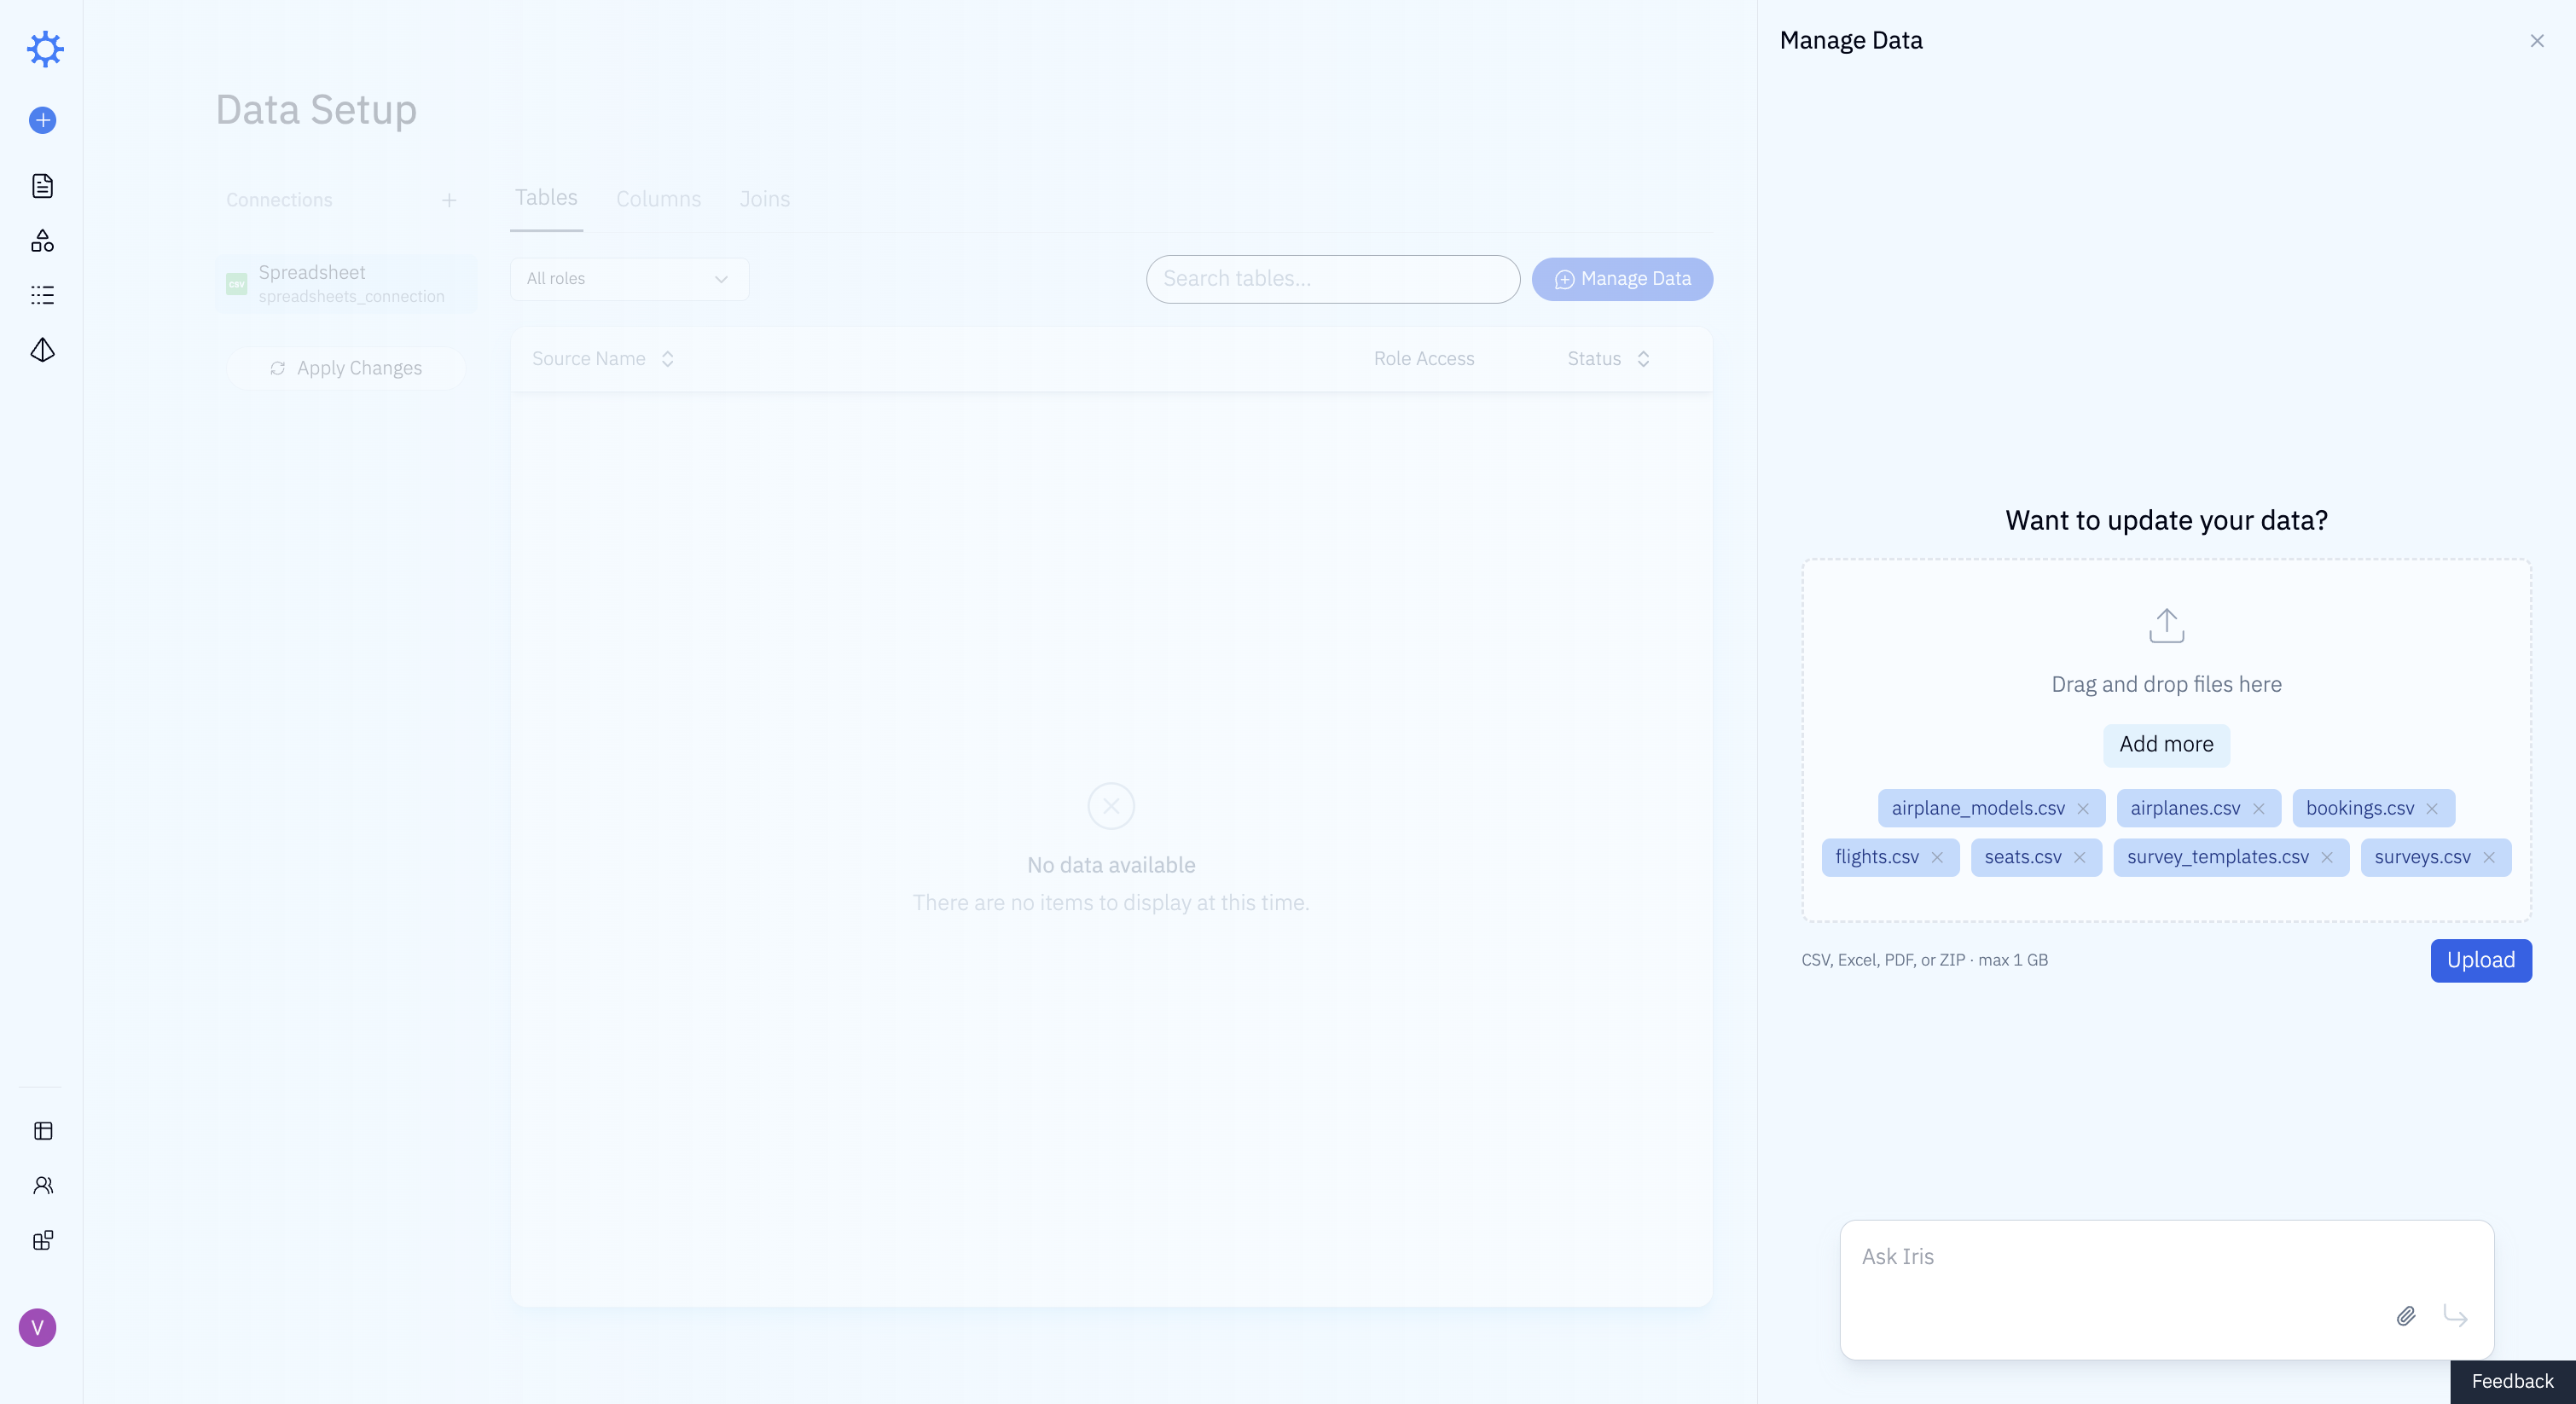Remove airplane_models.csv from upload list

(2083, 809)
